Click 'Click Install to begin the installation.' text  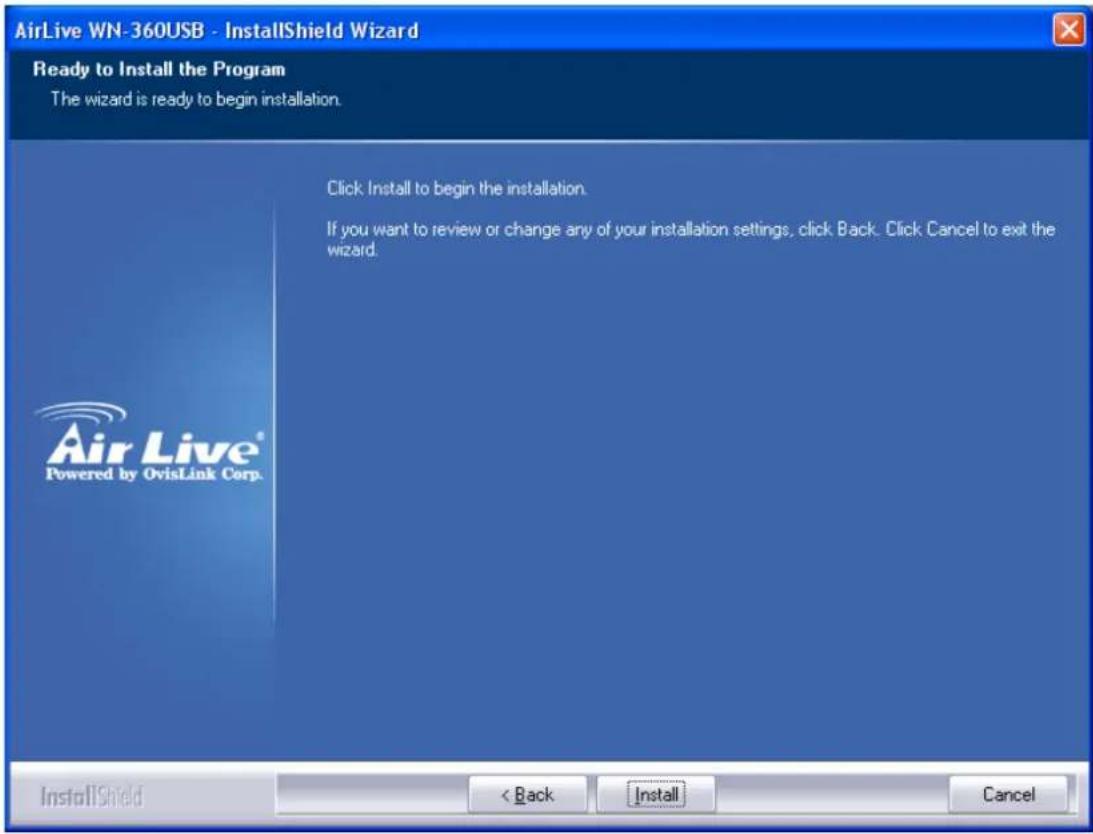pos(457,188)
